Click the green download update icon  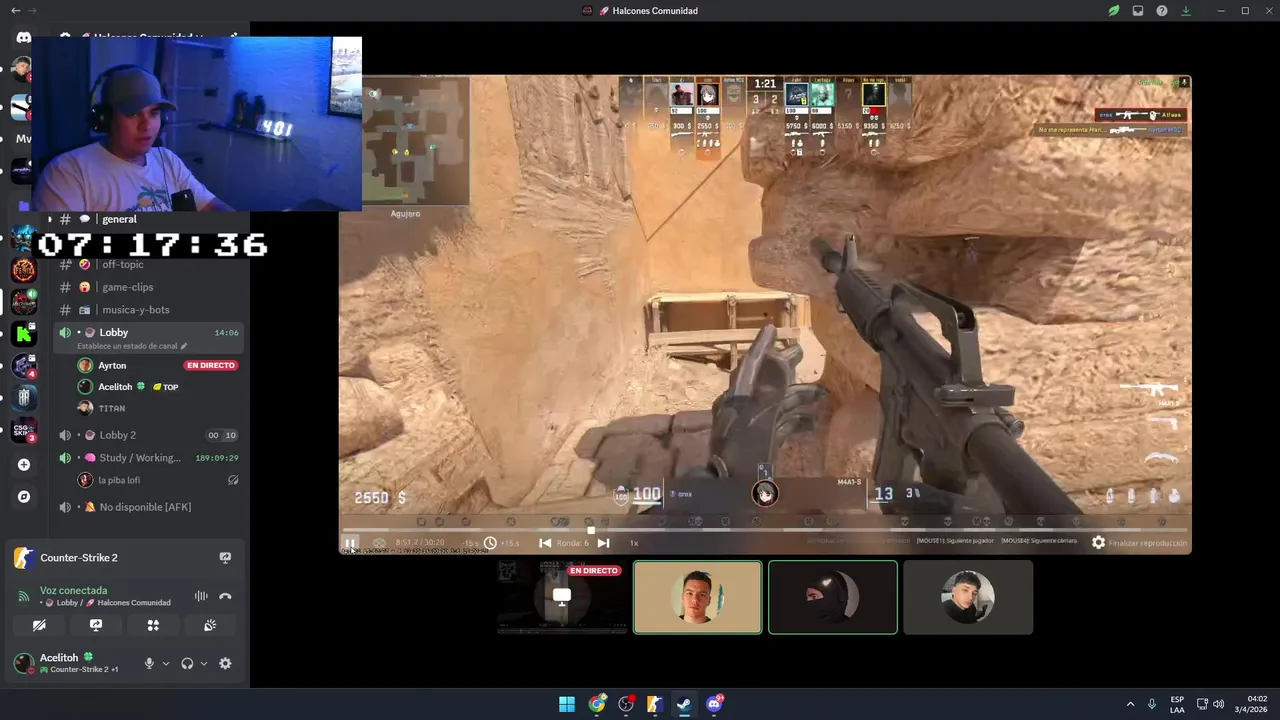[x=1186, y=11]
